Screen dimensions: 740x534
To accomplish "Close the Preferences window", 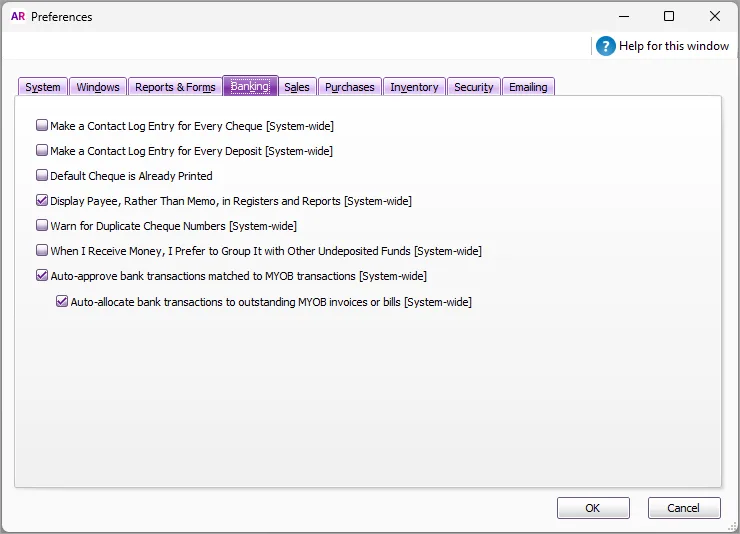I will pyautogui.click(x=715, y=17).
